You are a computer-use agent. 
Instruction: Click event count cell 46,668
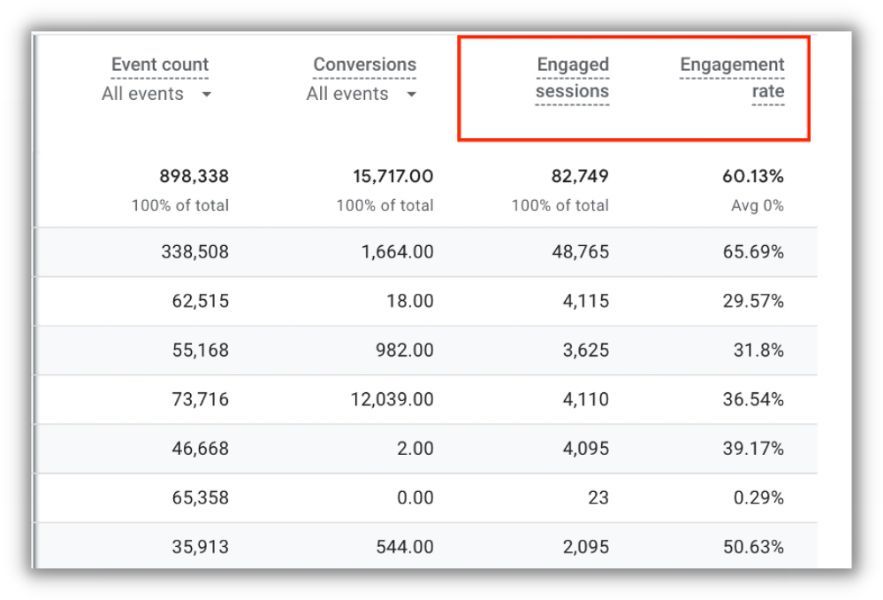click(x=200, y=448)
